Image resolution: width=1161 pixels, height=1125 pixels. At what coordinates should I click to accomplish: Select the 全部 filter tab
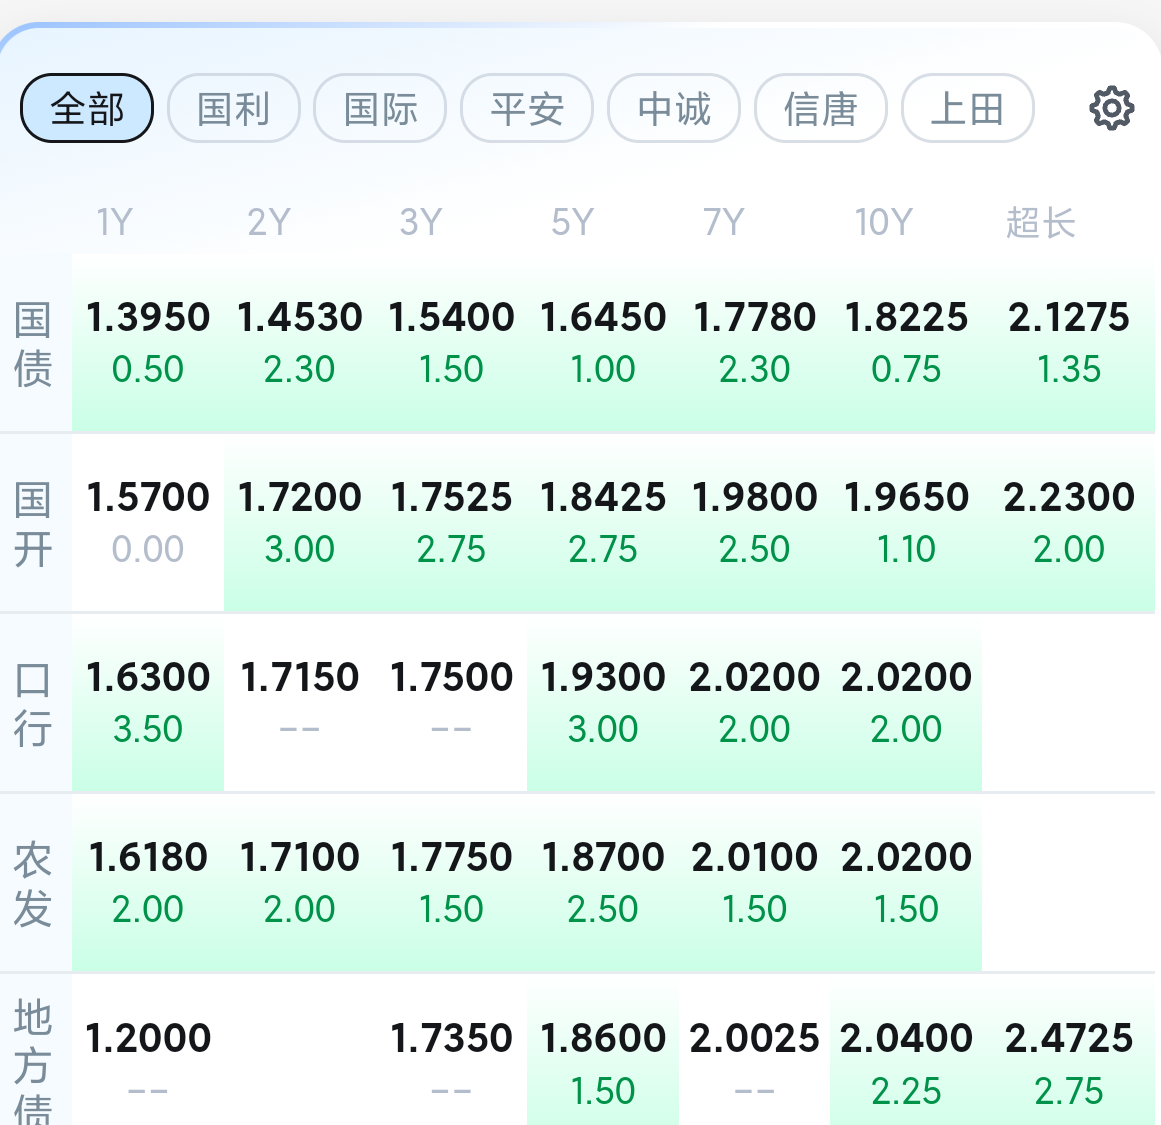click(x=87, y=108)
